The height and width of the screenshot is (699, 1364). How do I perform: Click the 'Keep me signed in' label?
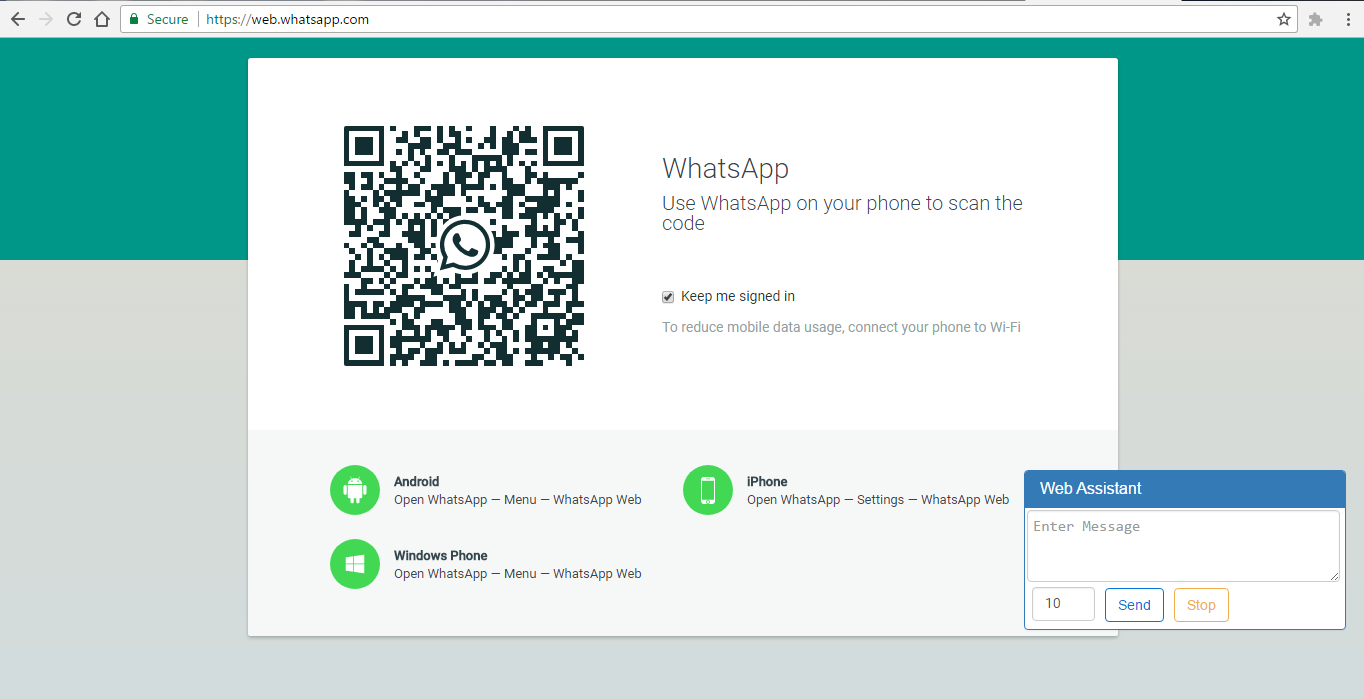pos(738,296)
